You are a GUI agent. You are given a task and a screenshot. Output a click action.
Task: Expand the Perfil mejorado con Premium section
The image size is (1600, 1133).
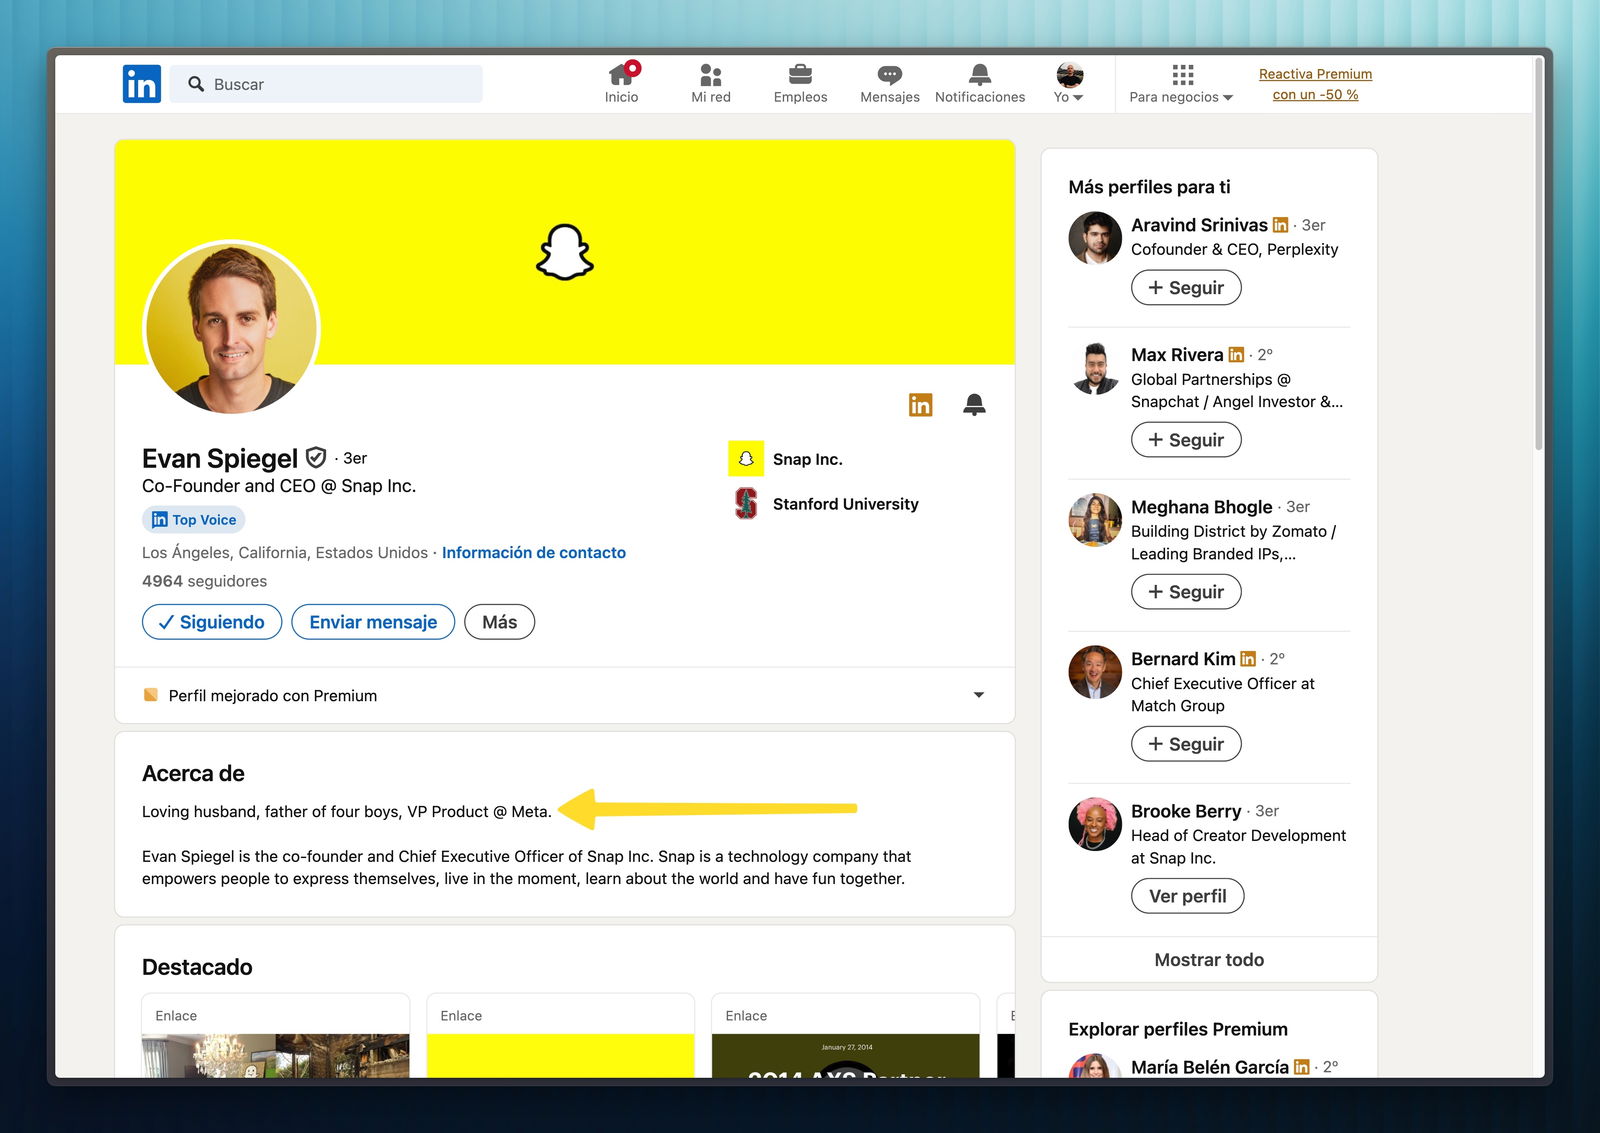tap(565, 695)
